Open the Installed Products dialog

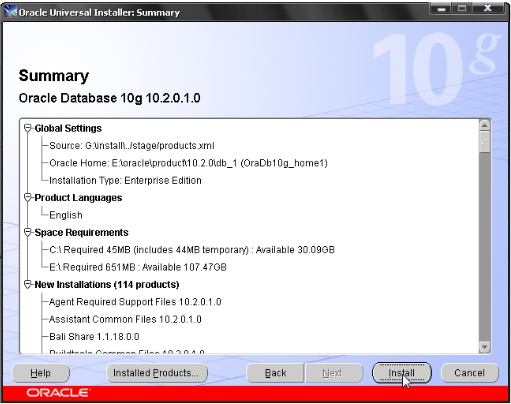click(x=156, y=373)
